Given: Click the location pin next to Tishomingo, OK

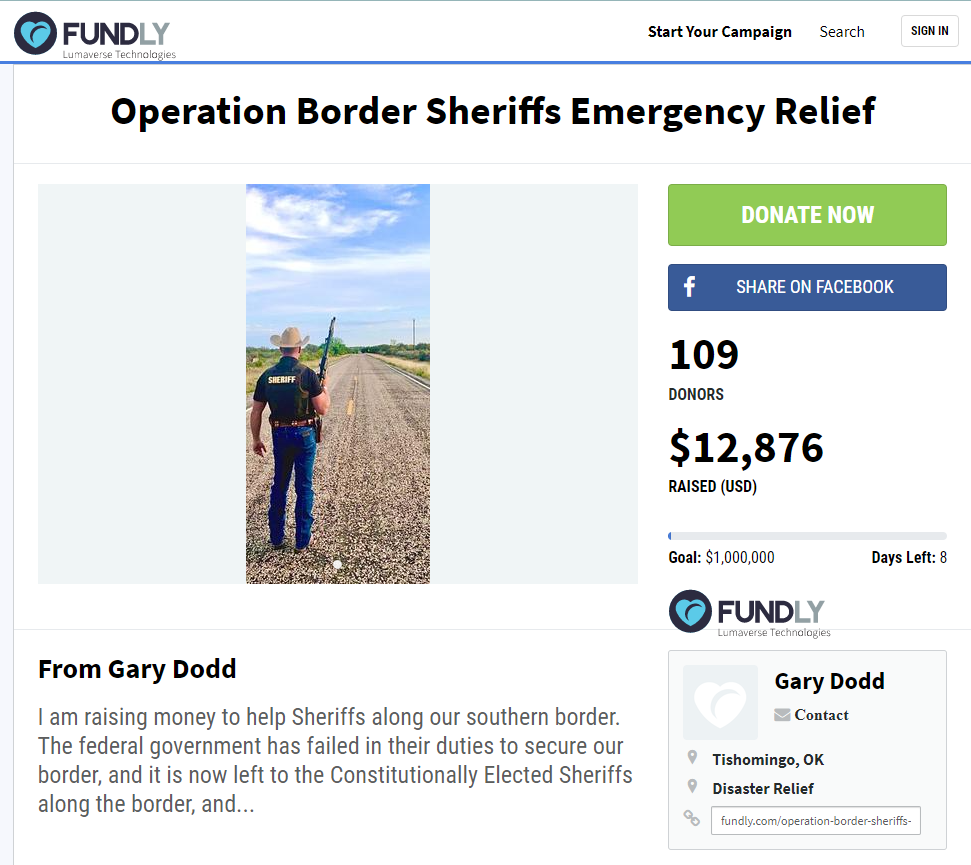Looking at the screenshot, I should (x=692, y=757).
